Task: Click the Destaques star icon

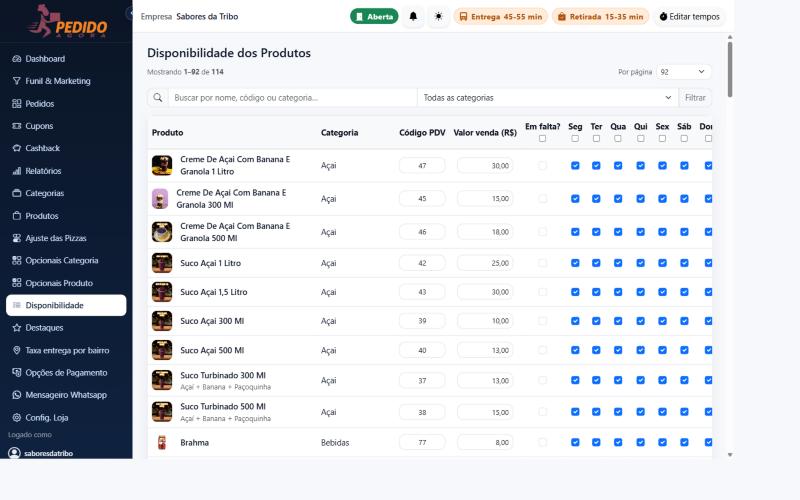Action: pos(16,328)
